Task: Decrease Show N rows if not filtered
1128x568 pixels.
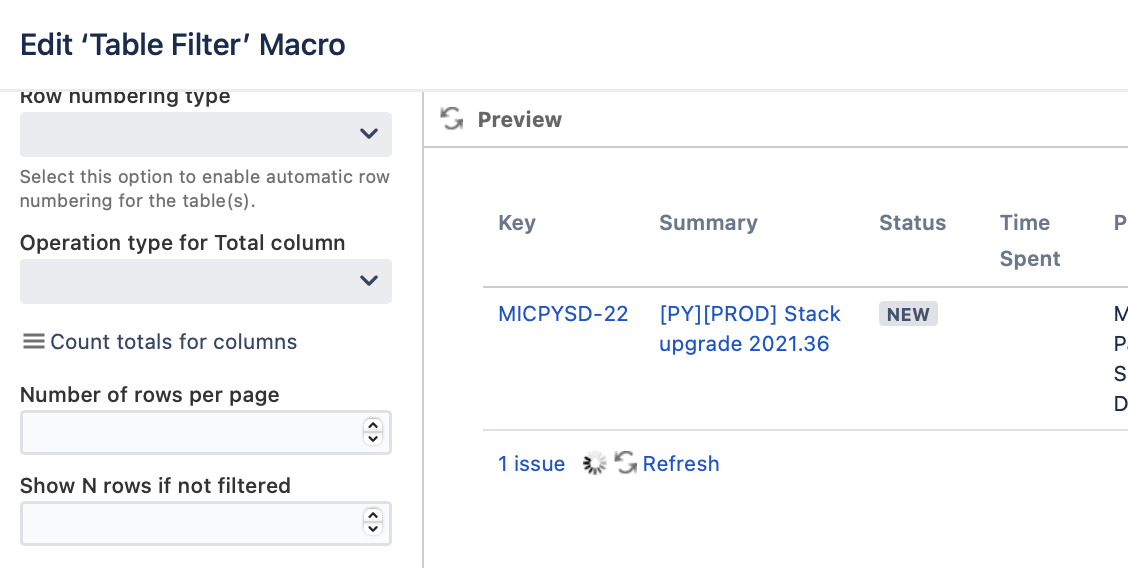Action: click(x=373, y=529)
